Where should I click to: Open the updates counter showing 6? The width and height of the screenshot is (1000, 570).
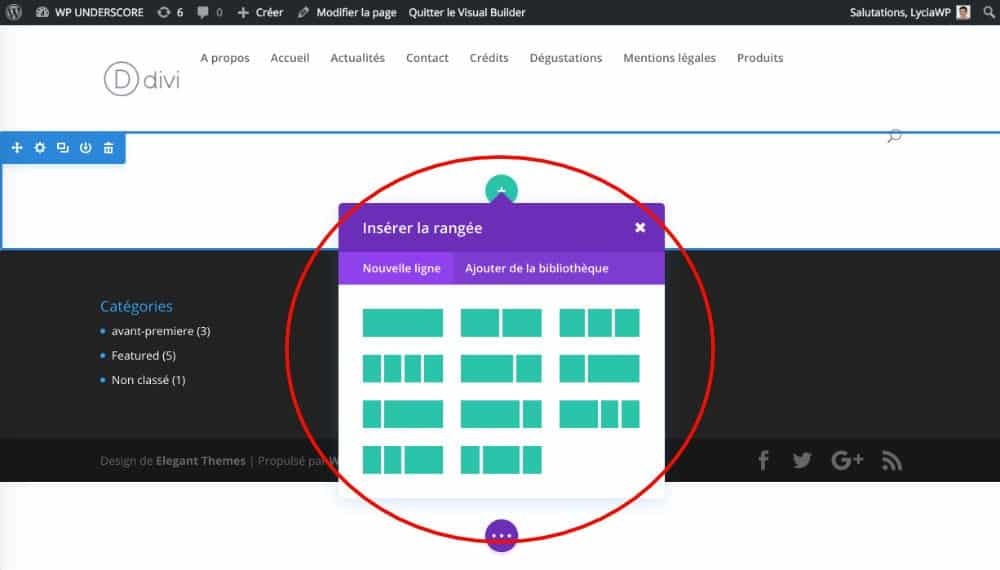click(170, 12)
